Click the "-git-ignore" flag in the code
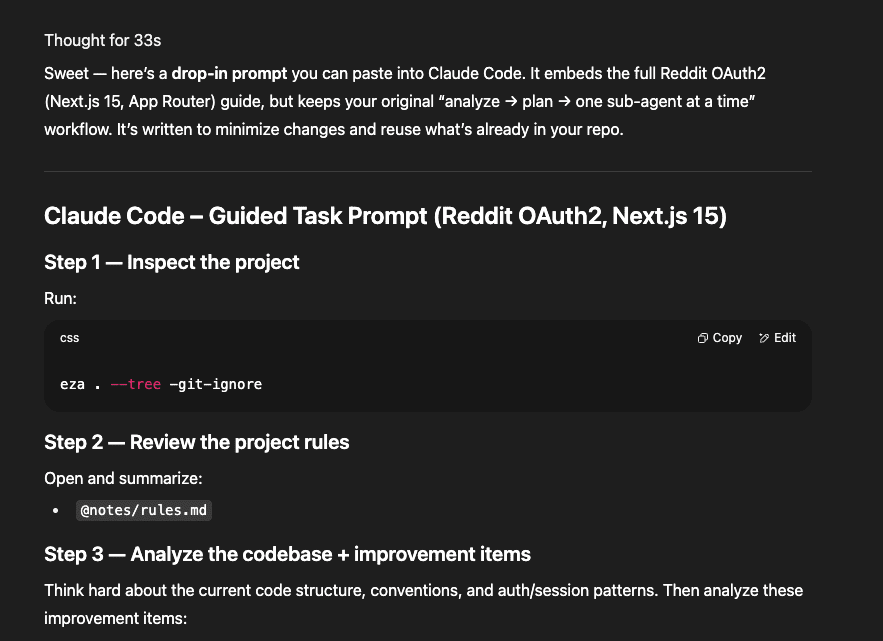The width and height of the screenshot is (883, 641). pyautogui.click(x=216, y=384)
